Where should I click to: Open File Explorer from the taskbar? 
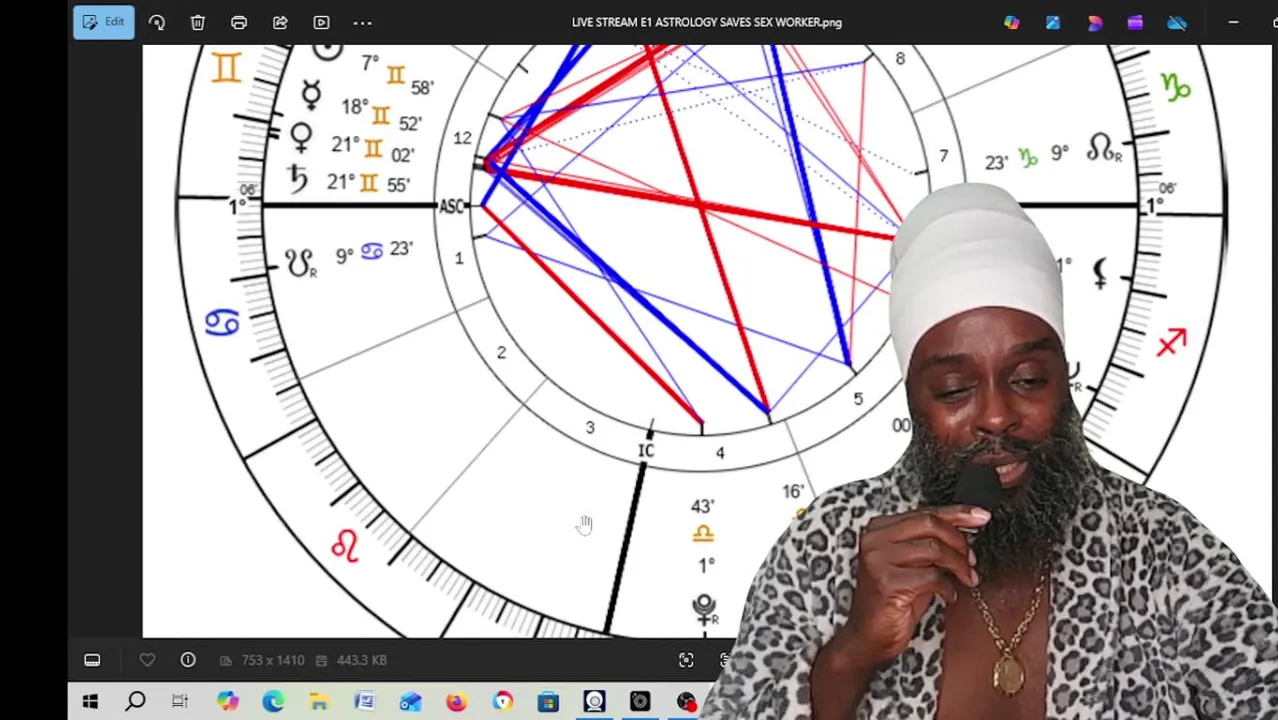319,702
